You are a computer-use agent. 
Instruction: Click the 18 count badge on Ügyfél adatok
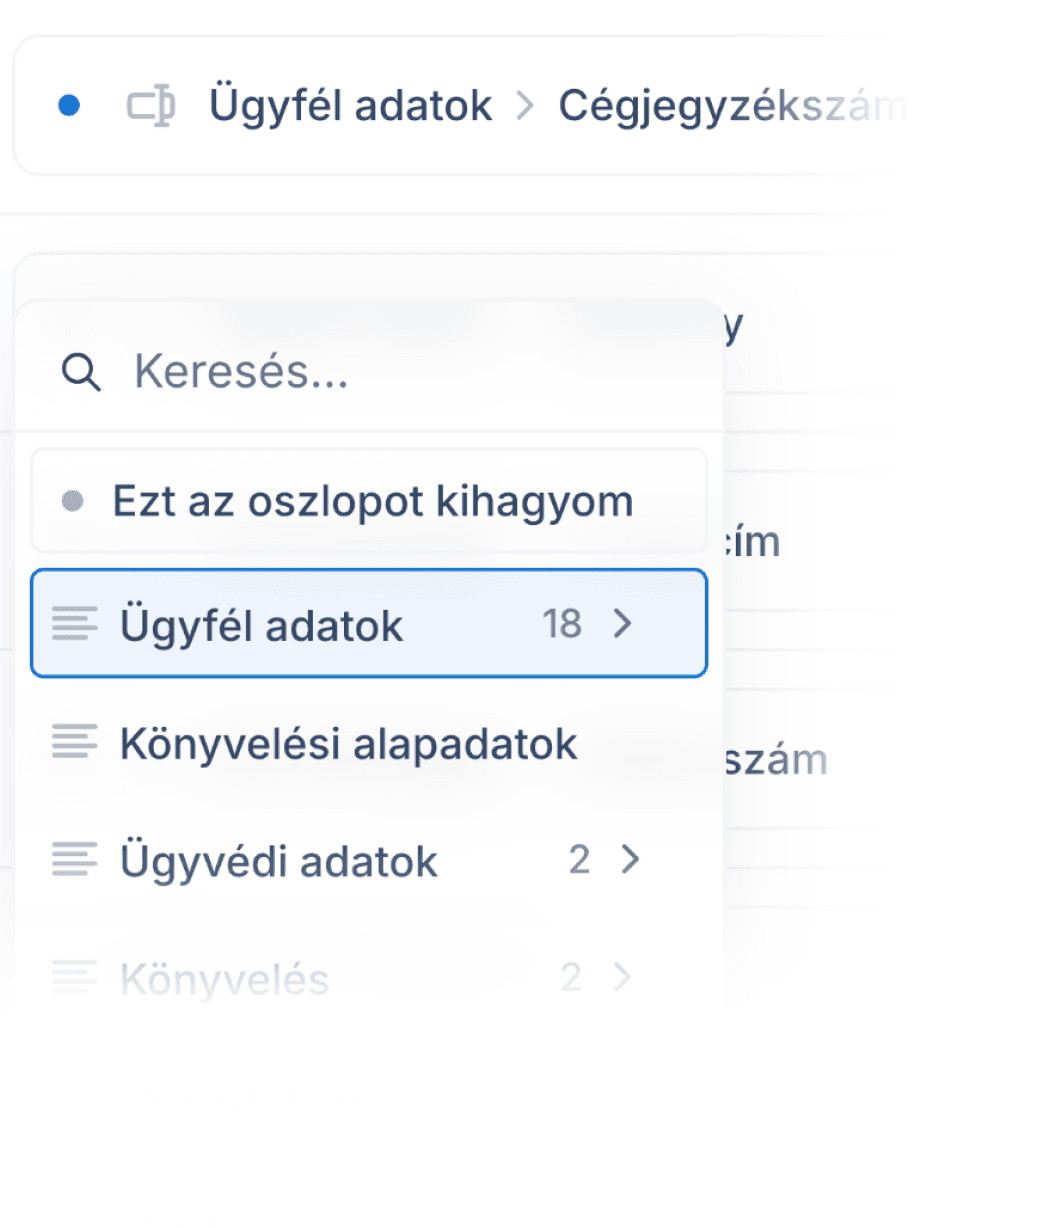coord(562,624)
